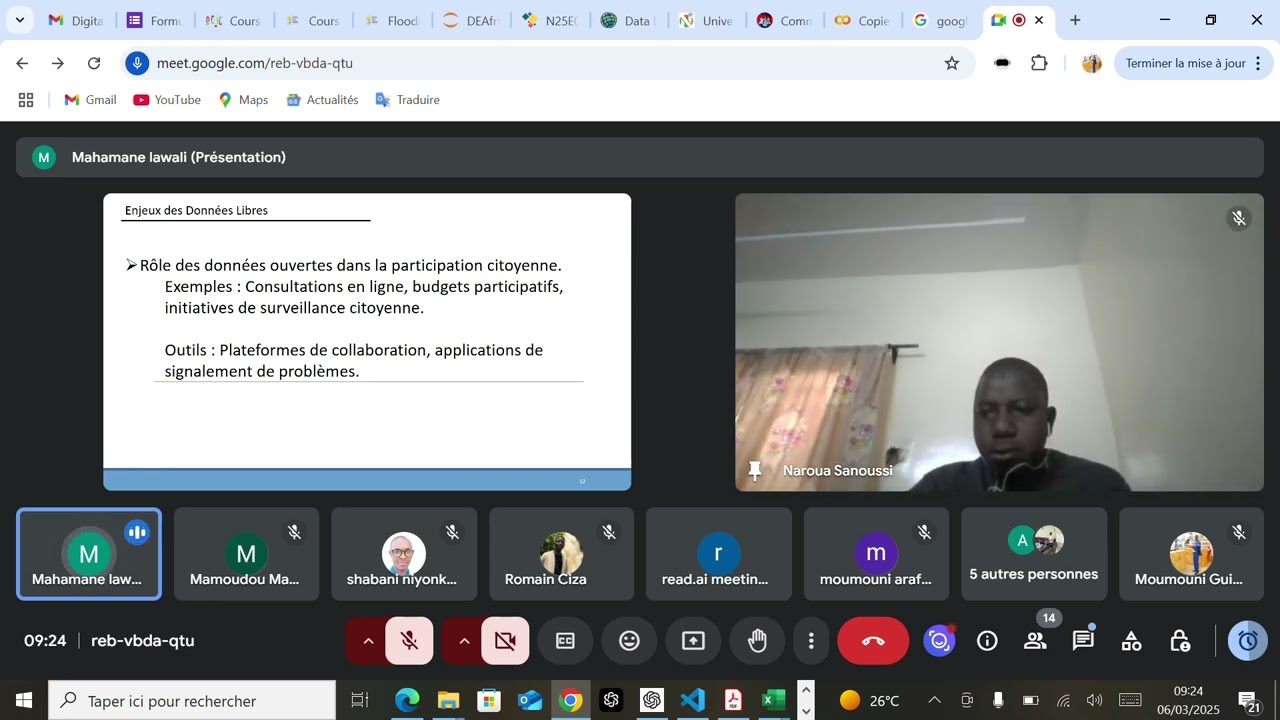Image resolution: width=1280 pixels, height=720 pixels.
Task: Open the apps grid in bookmarks bar
Action: [26, 100]
